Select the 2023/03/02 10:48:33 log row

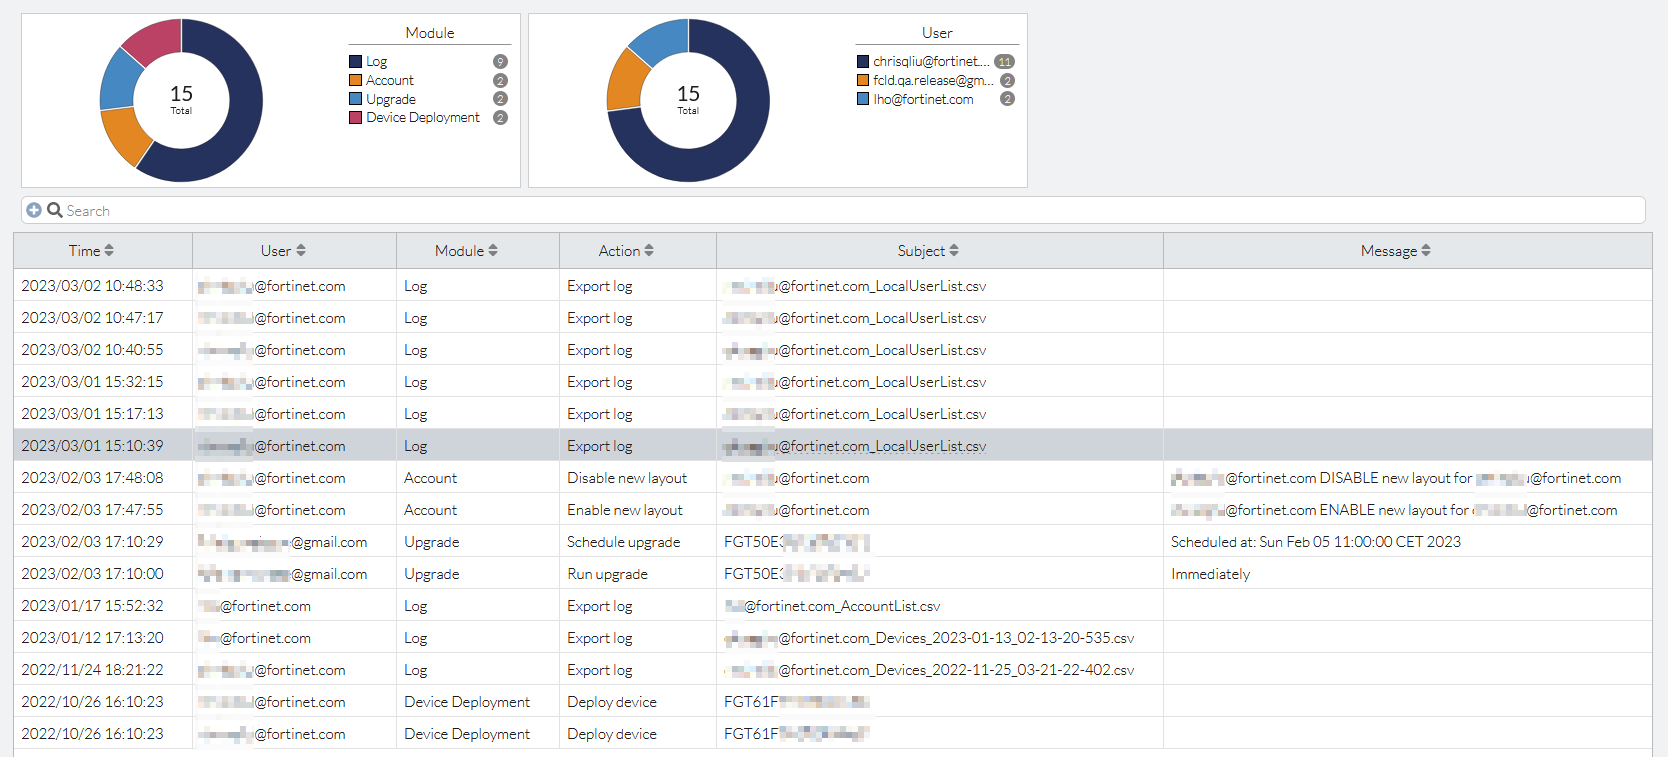[92, 286]
